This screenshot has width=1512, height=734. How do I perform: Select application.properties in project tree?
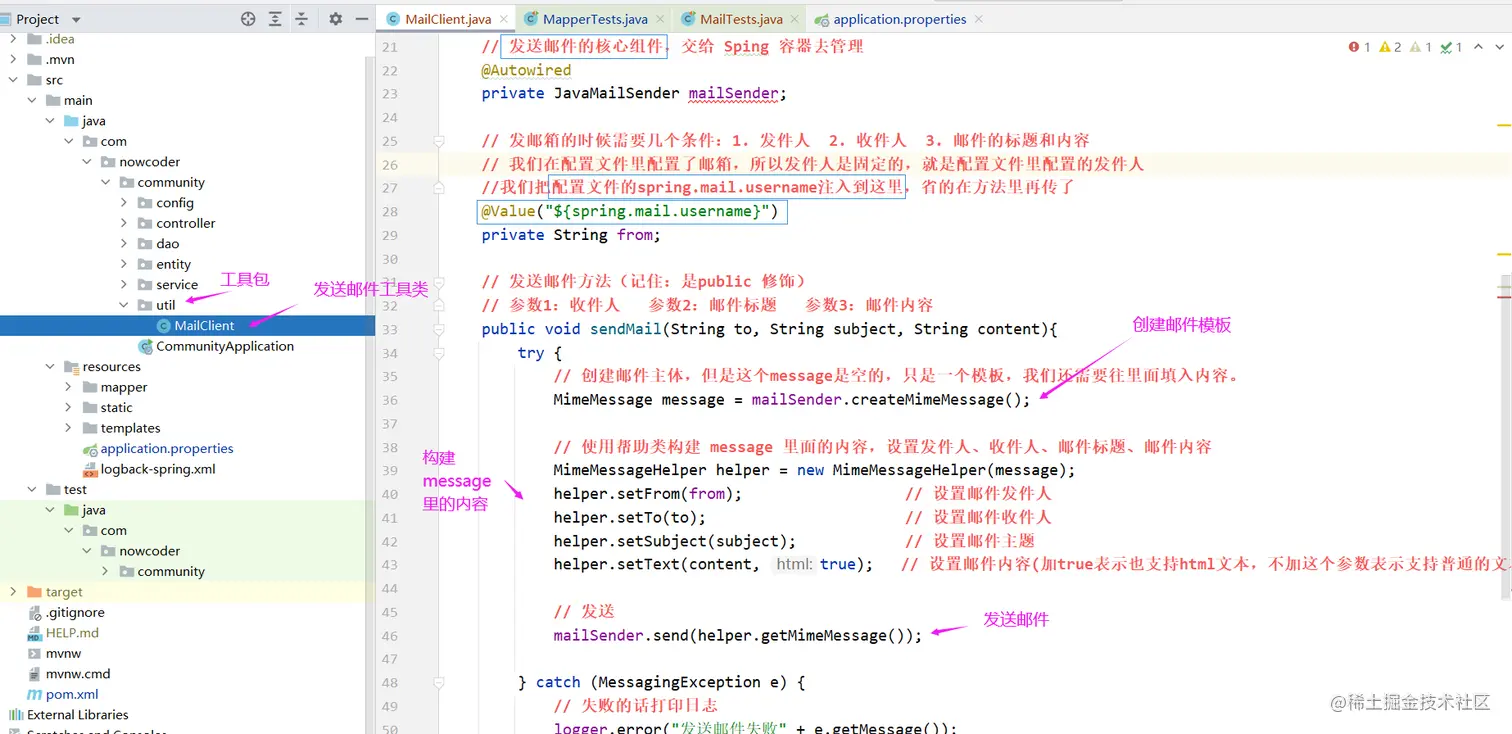(x=166, y=449)
